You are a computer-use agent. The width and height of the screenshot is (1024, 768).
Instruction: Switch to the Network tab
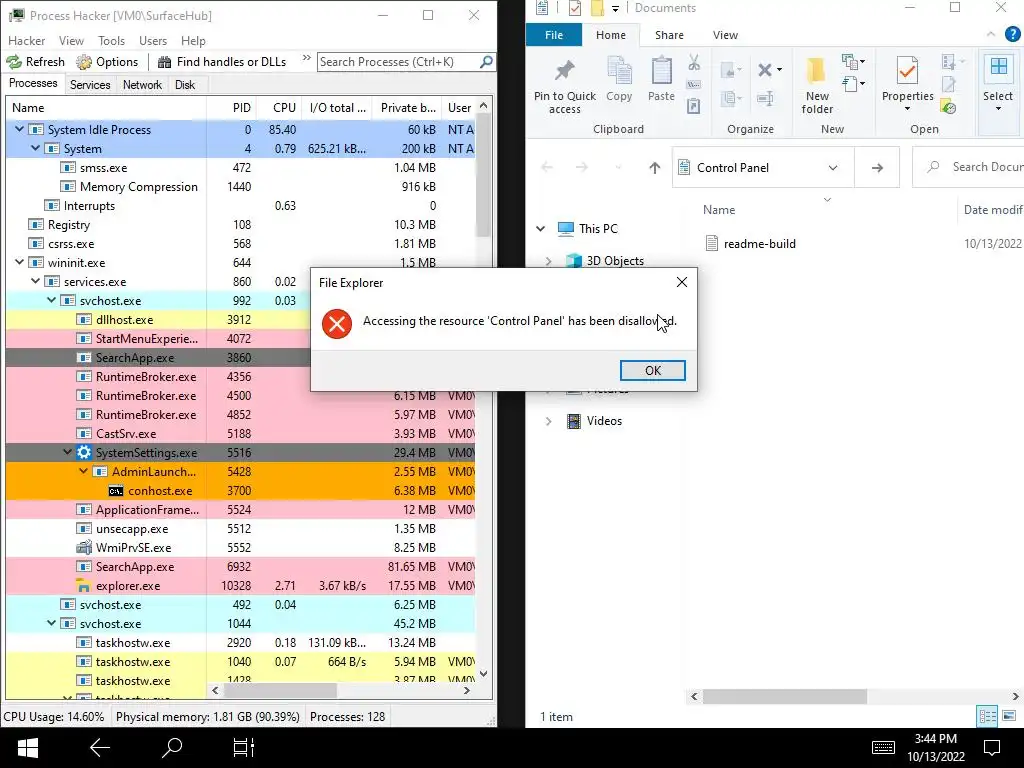[x=142, y=85]
